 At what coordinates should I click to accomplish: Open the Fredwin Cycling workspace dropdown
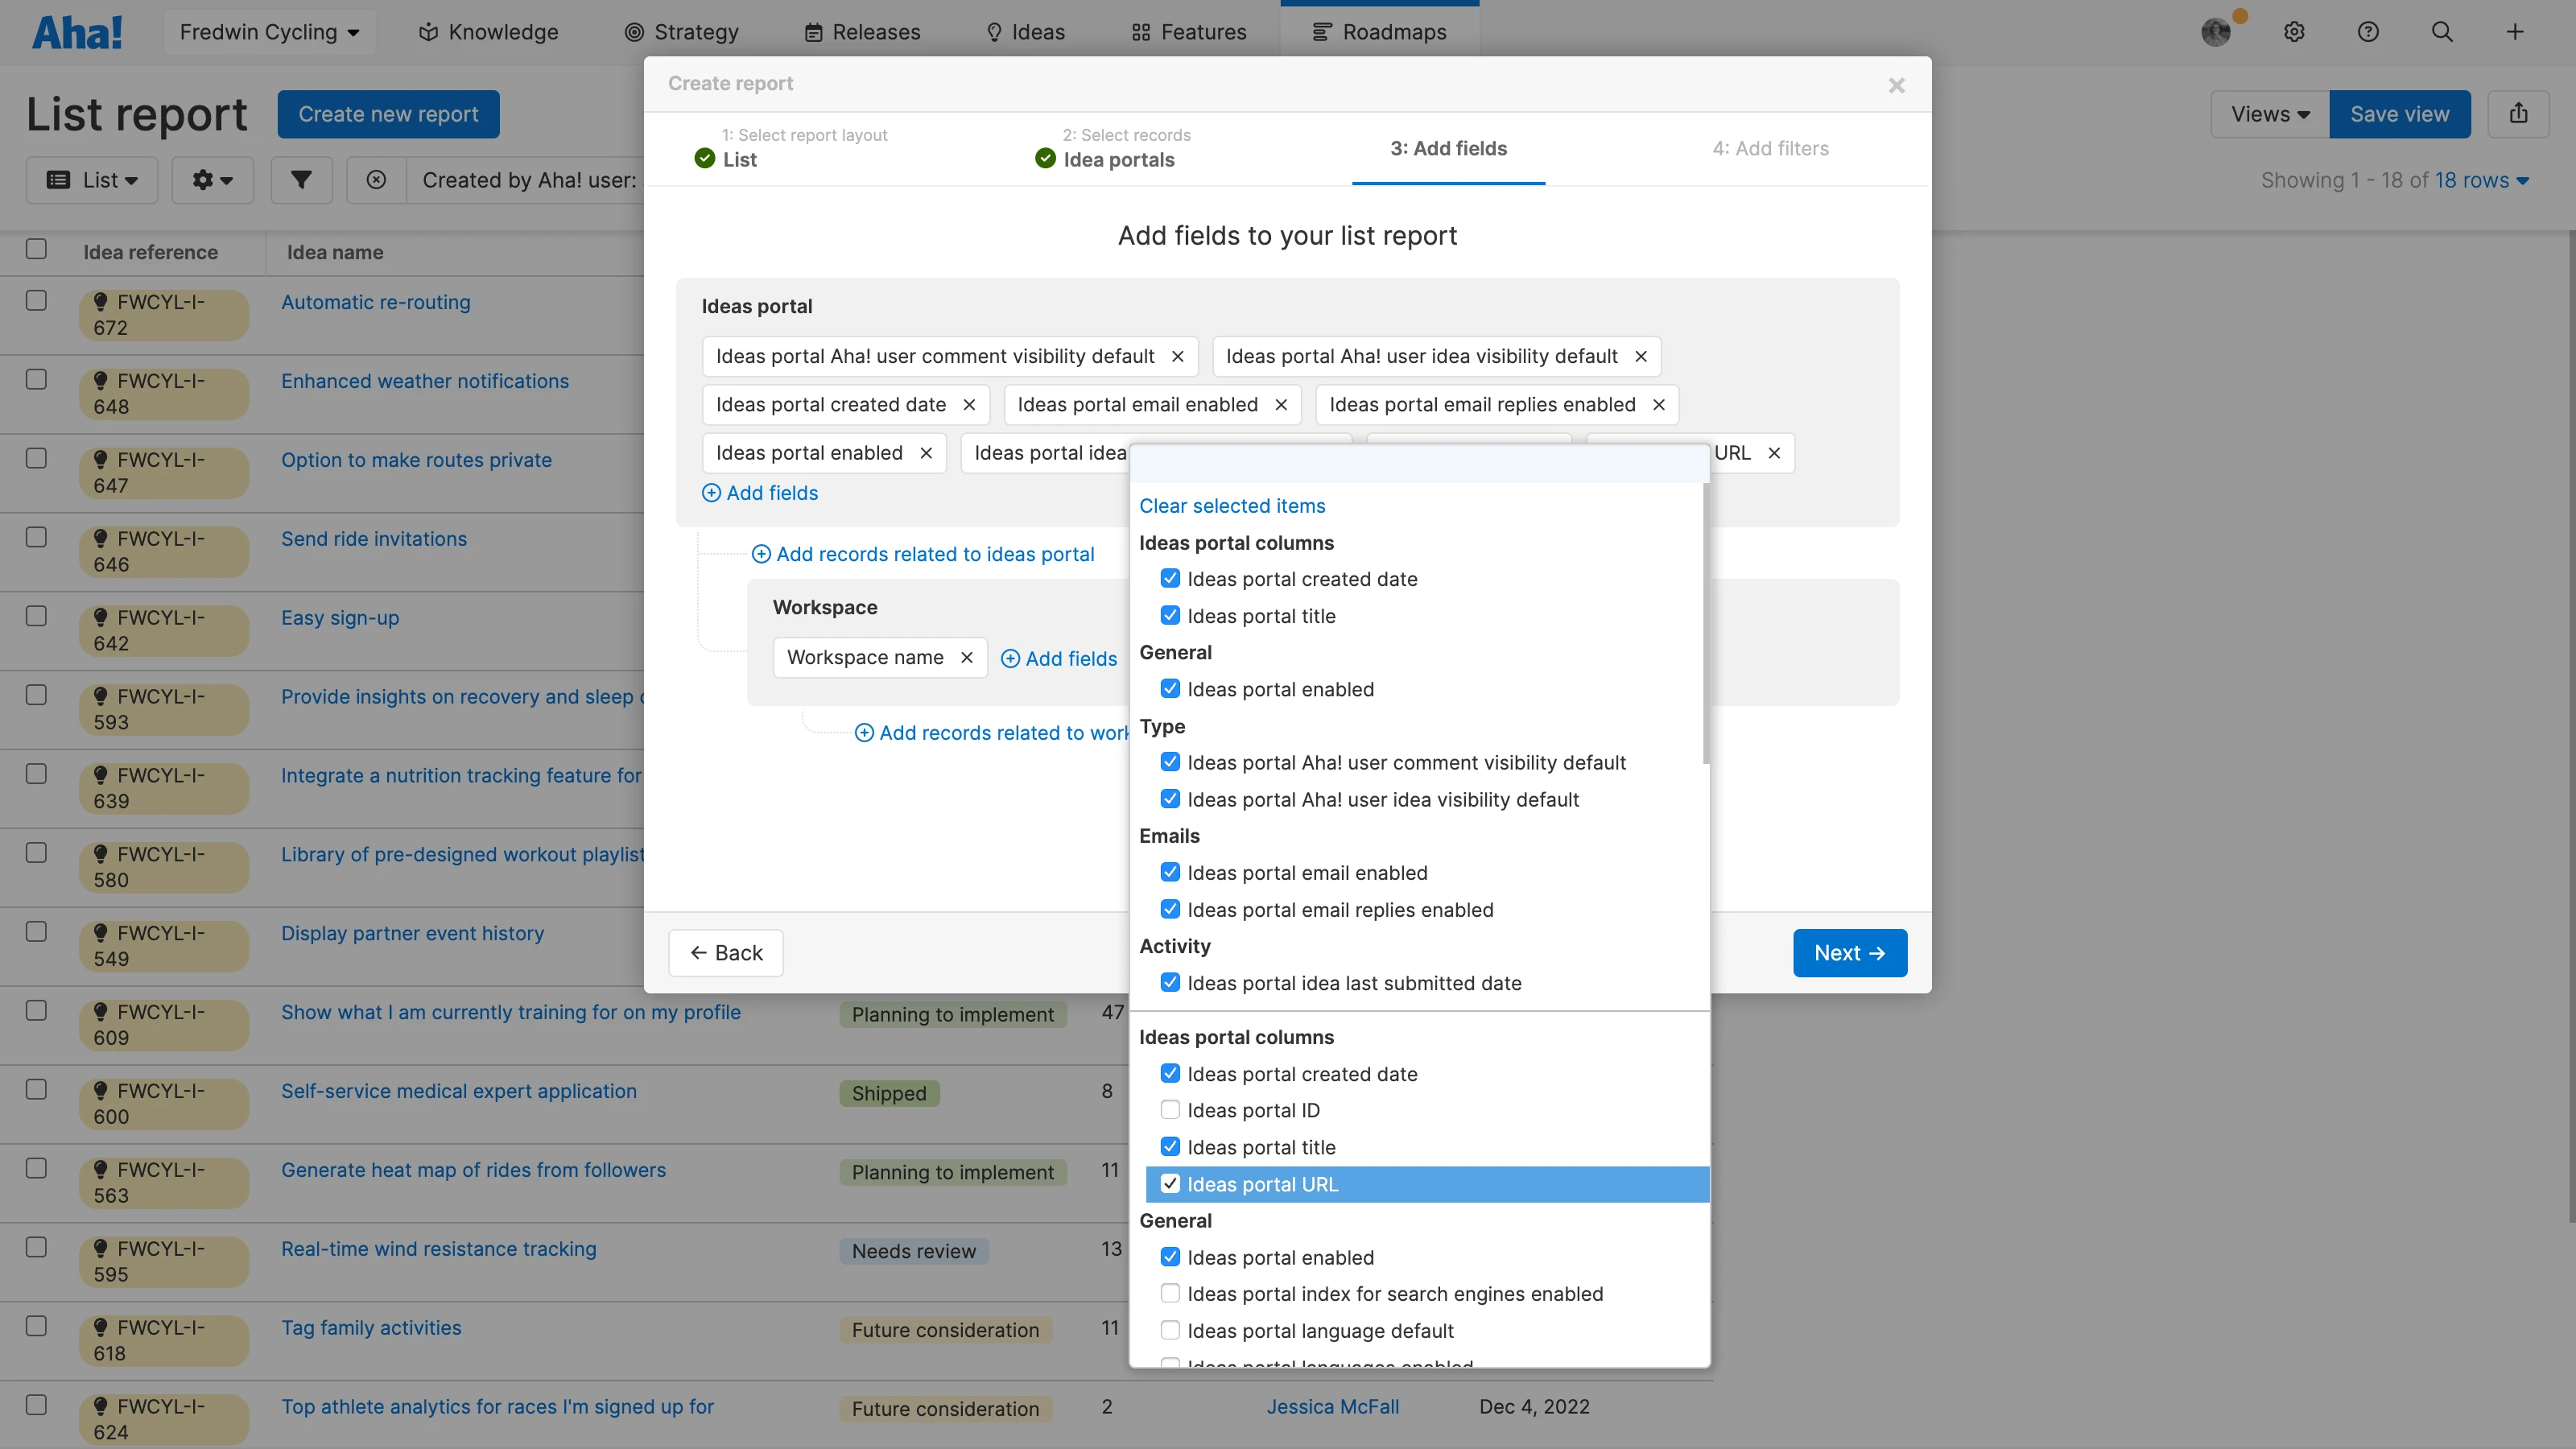pos(269,32)
